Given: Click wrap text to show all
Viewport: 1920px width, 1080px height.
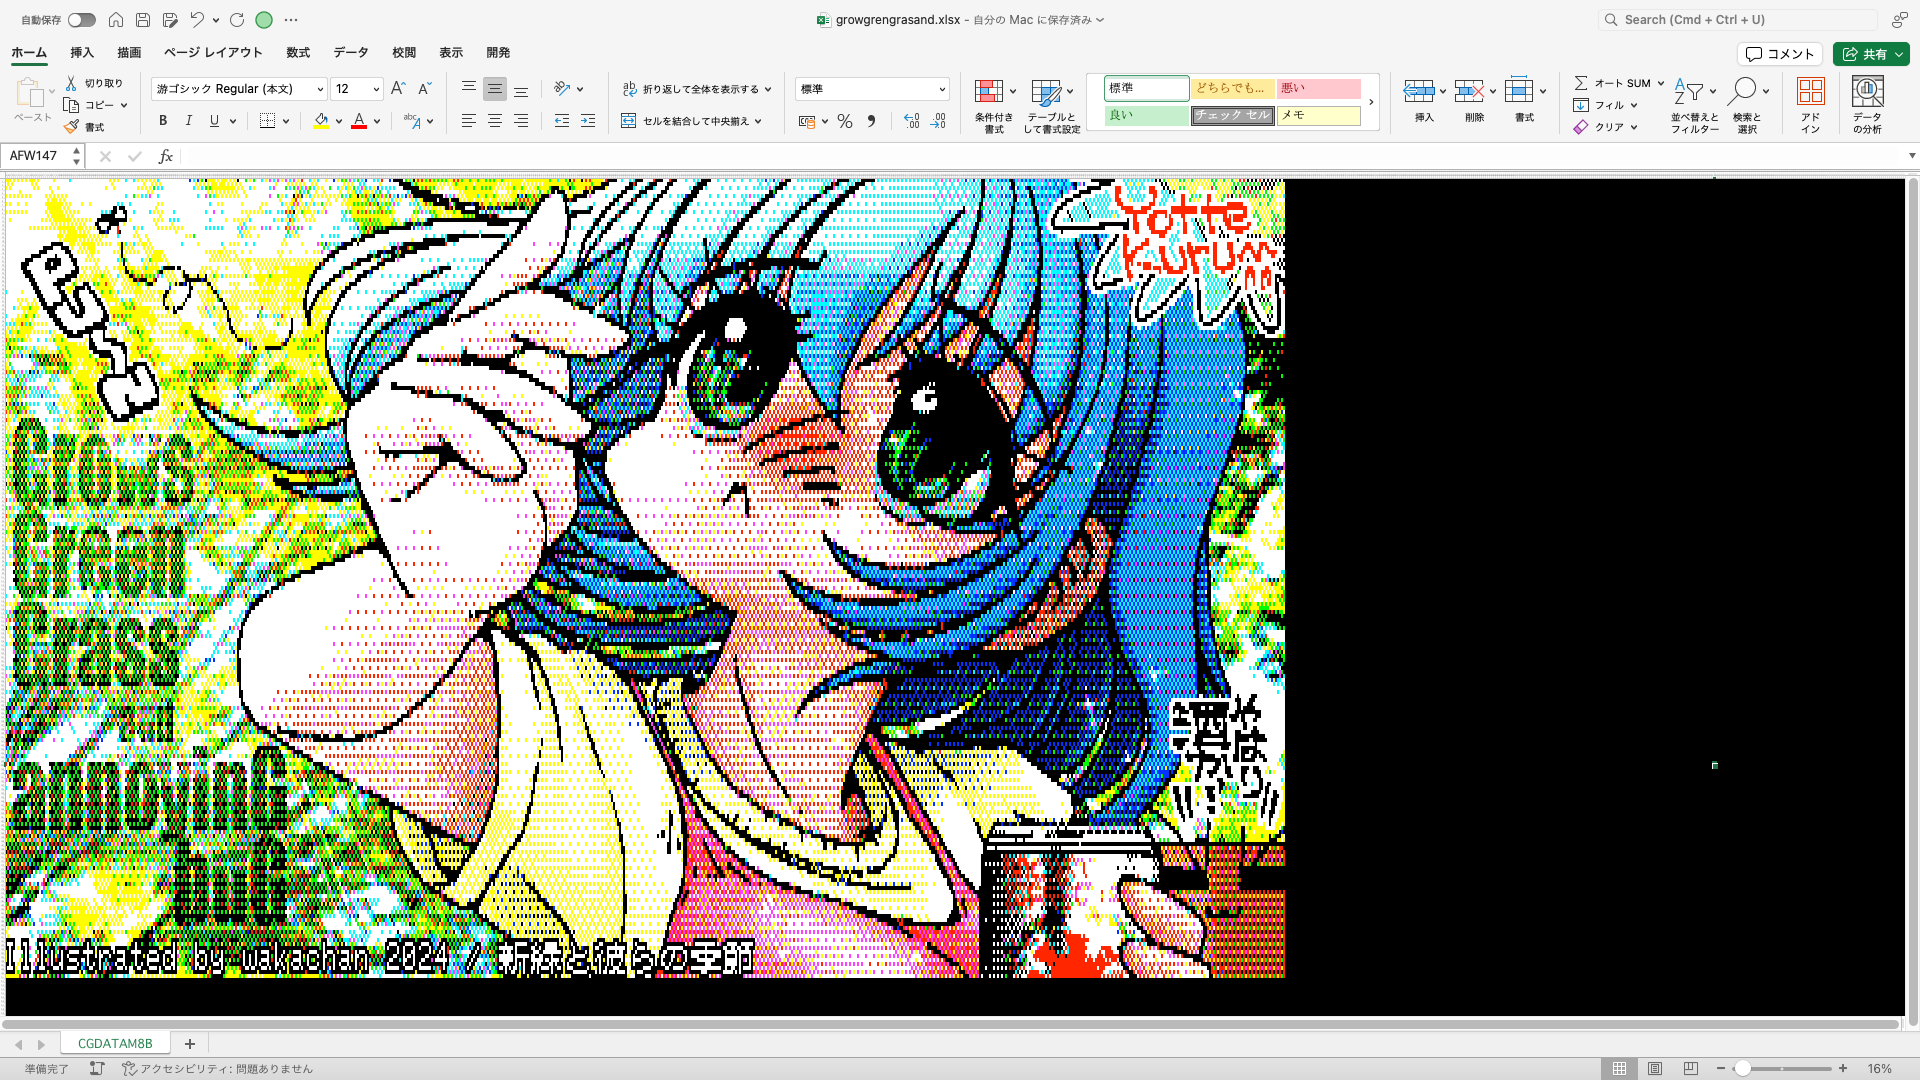Looking at the screenshot, I should coord(697,89).
